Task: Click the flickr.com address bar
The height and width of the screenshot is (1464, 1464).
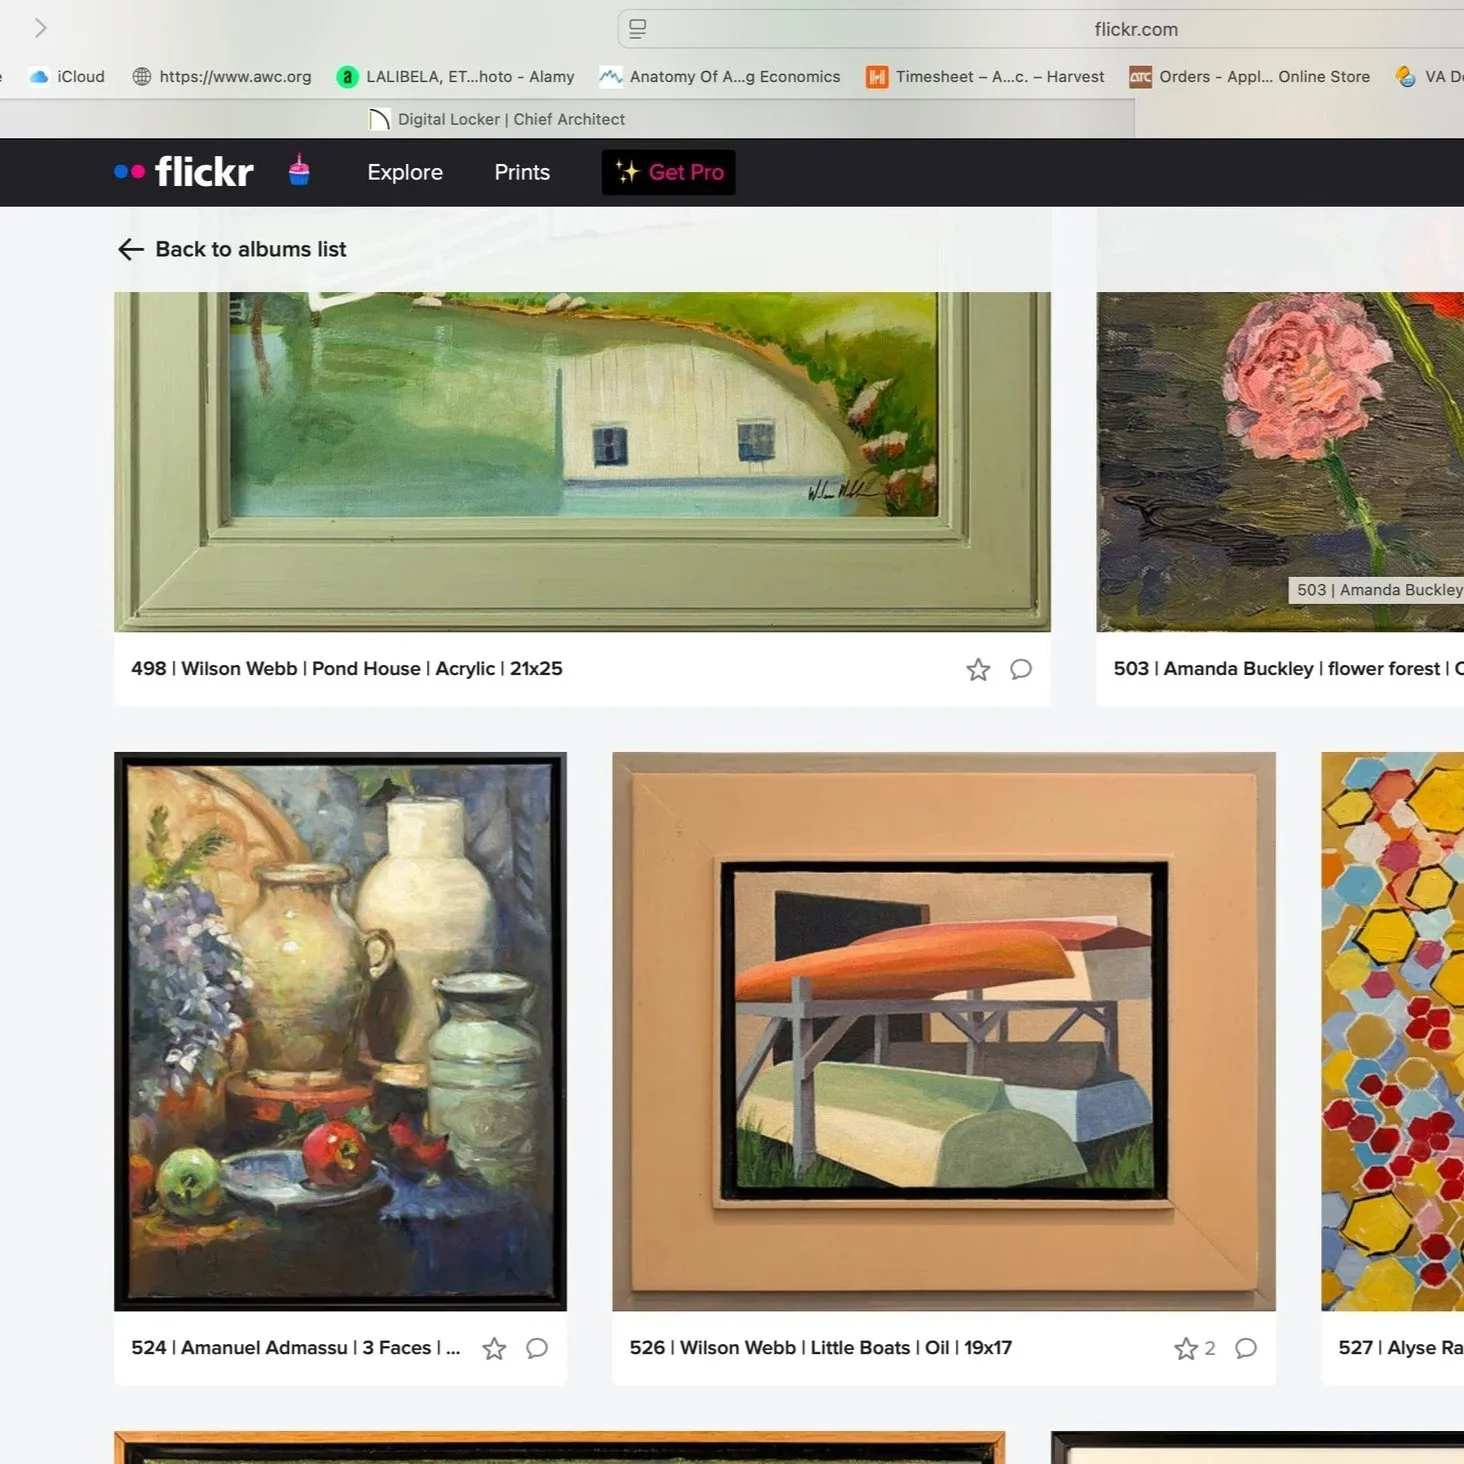Action: 1134,28
